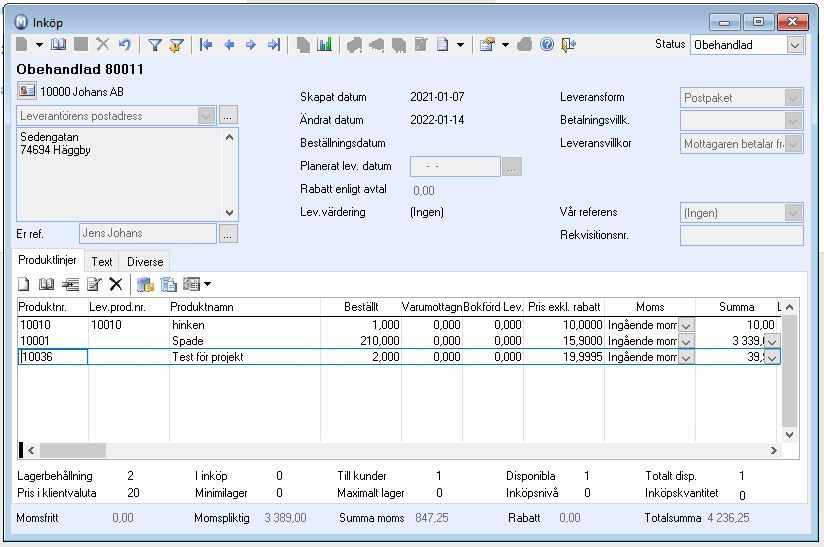
Task: Switch to the Diverse tab
Action: point(145,262)
